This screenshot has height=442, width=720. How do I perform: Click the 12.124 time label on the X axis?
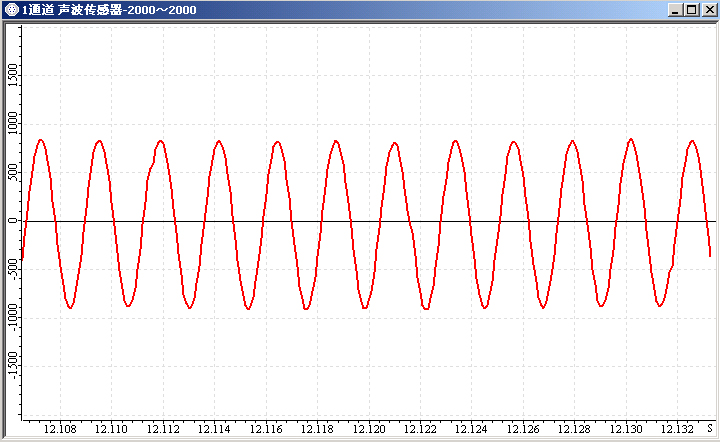[x=472, y=429]
